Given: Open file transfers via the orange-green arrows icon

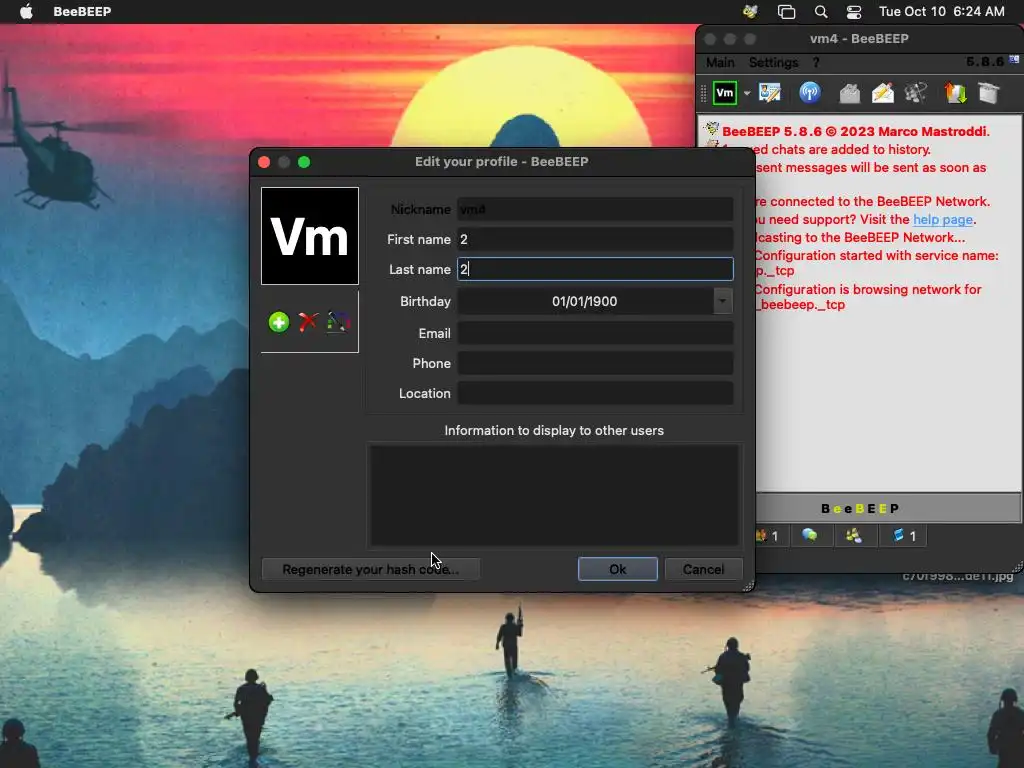Looking at the screenshot, I should pos(955,93).
